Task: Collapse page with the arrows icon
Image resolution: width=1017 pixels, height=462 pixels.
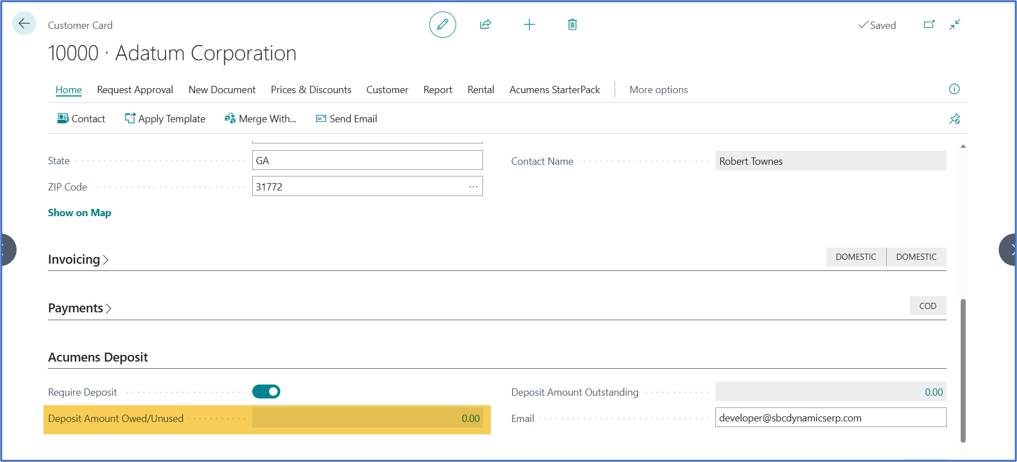Action: (955, 25)
